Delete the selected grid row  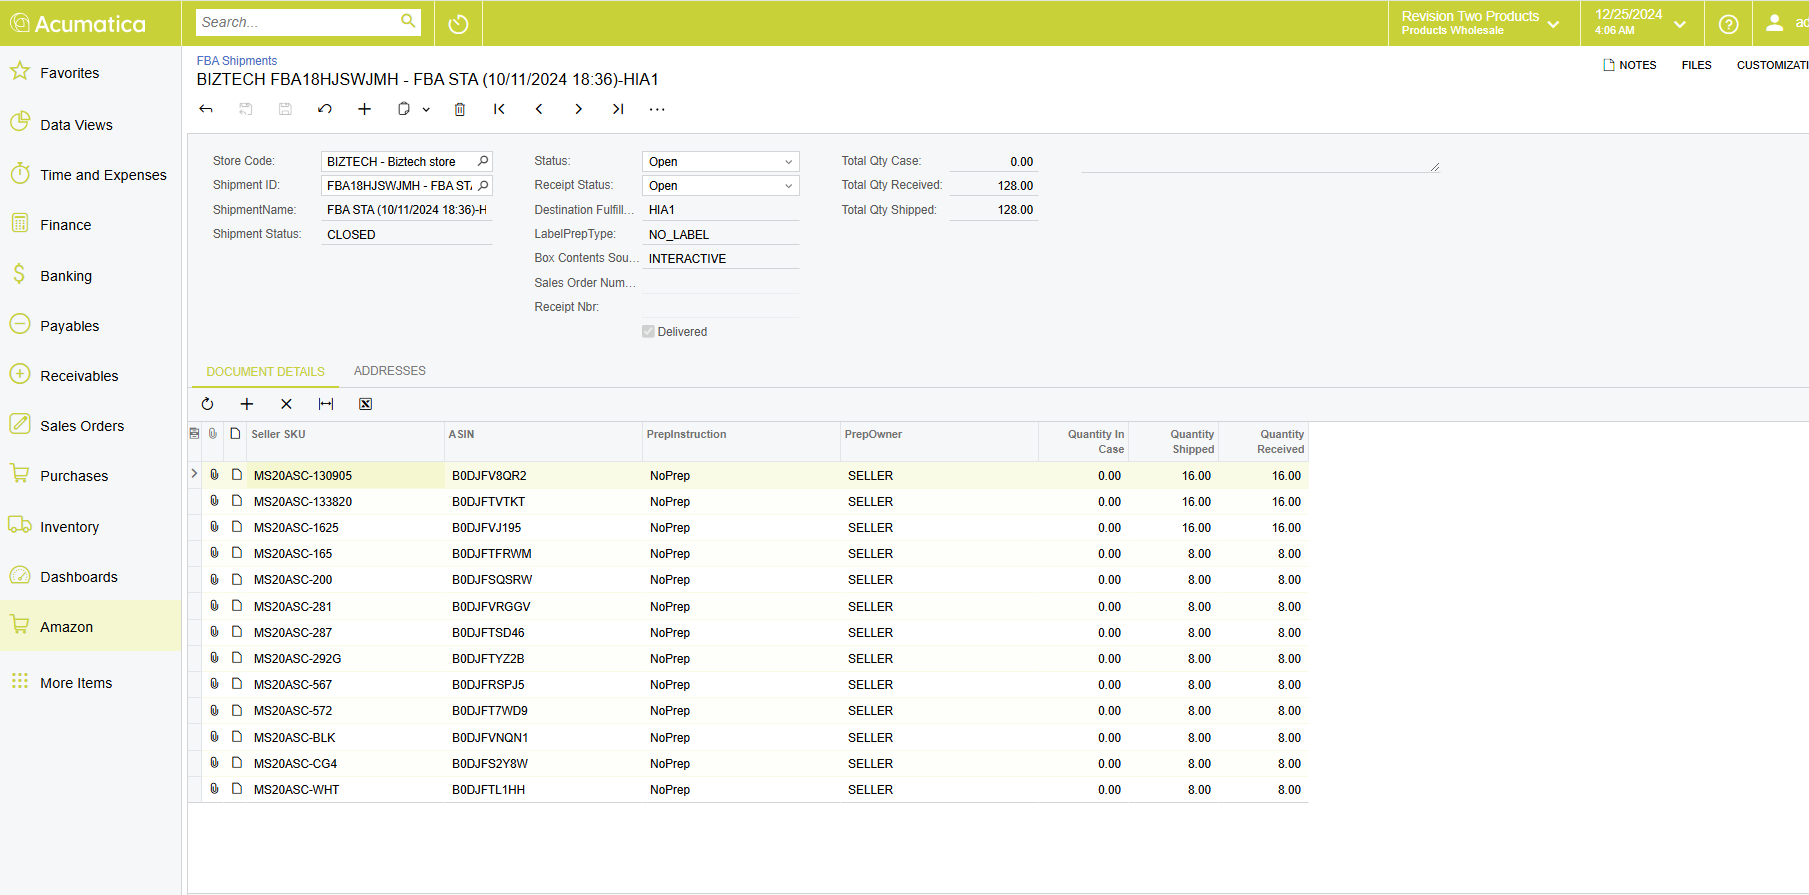click(x=286, y=404)
